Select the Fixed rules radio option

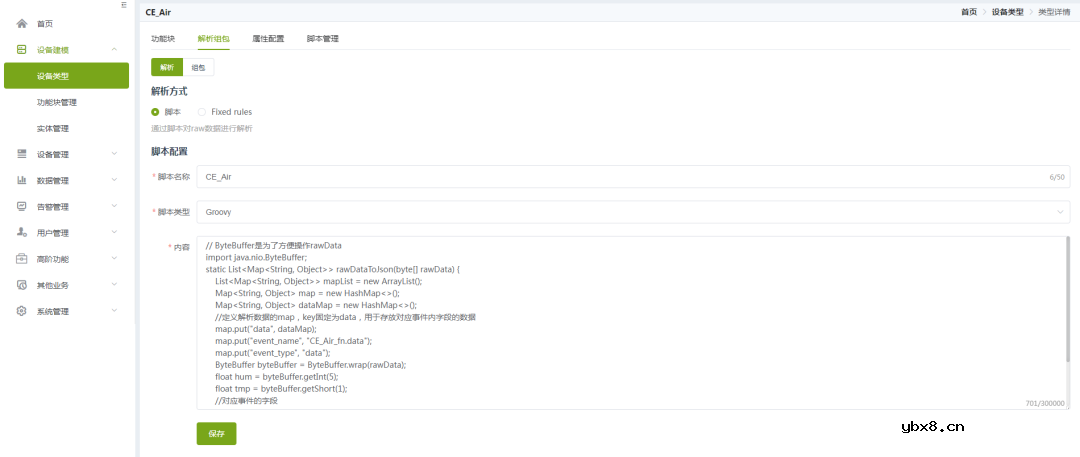pyautogui.click(x=203, y=112)
